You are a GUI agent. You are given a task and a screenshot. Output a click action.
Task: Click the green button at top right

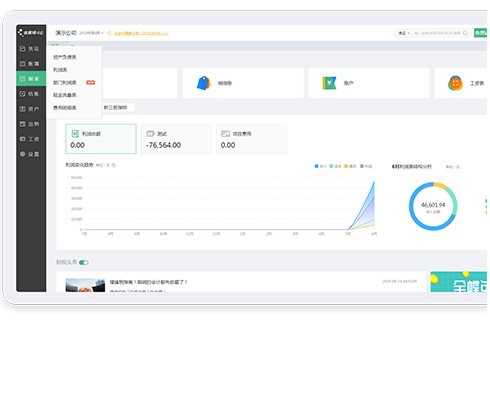(x=480, y=33)
